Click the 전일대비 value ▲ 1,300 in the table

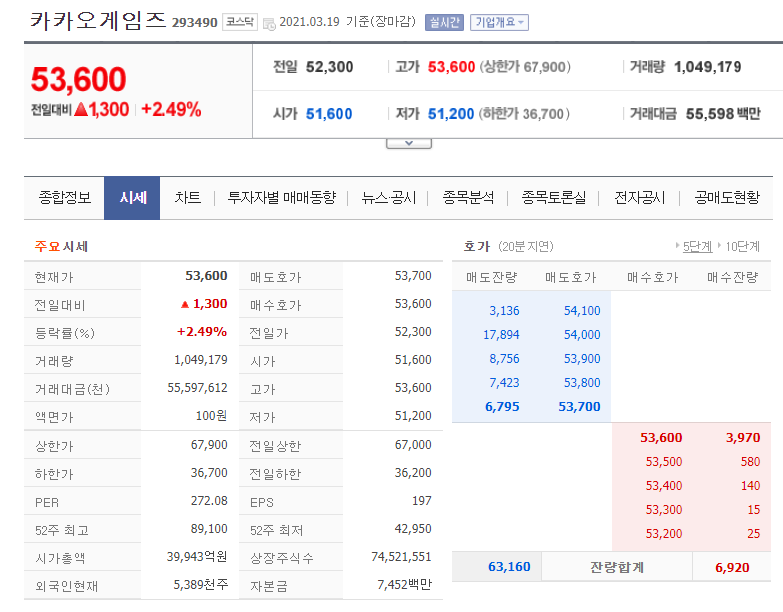pyautogui.click(x=204, y=304)
